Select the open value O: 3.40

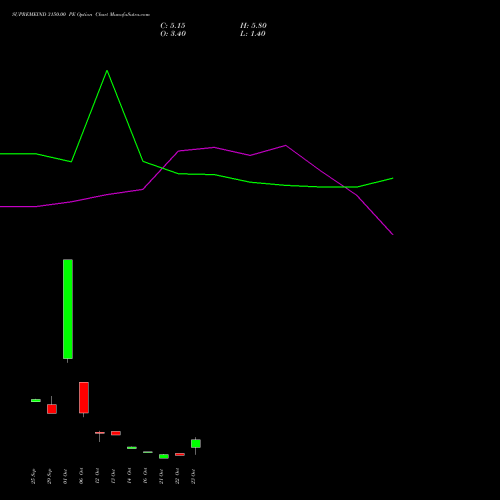tap(173, 34)
